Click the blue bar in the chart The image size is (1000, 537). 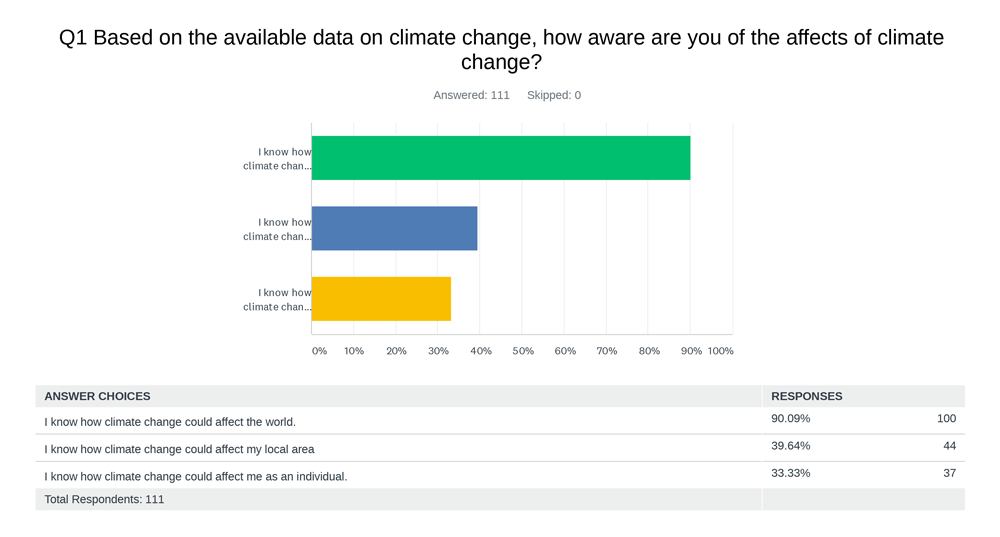click(x=394, y=228)
